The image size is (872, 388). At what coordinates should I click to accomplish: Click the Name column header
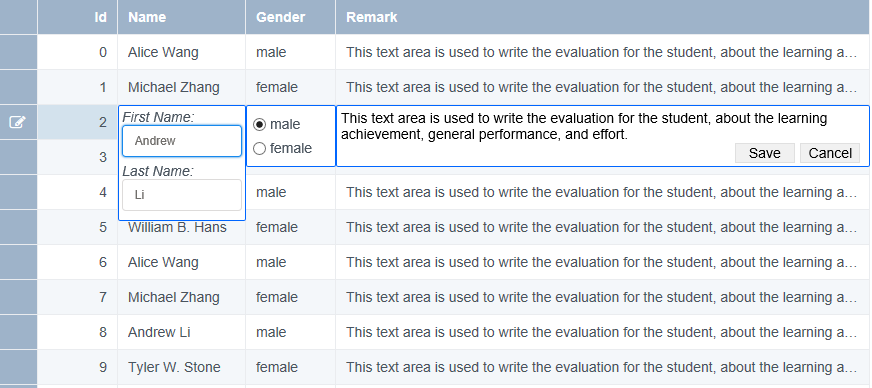[181, 17]
